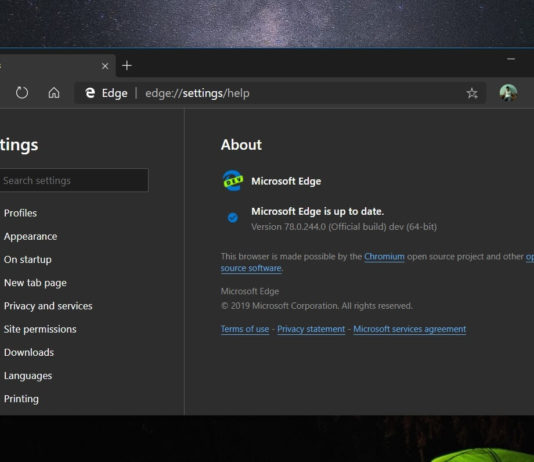Focus the Search settings field

(74, 180)
